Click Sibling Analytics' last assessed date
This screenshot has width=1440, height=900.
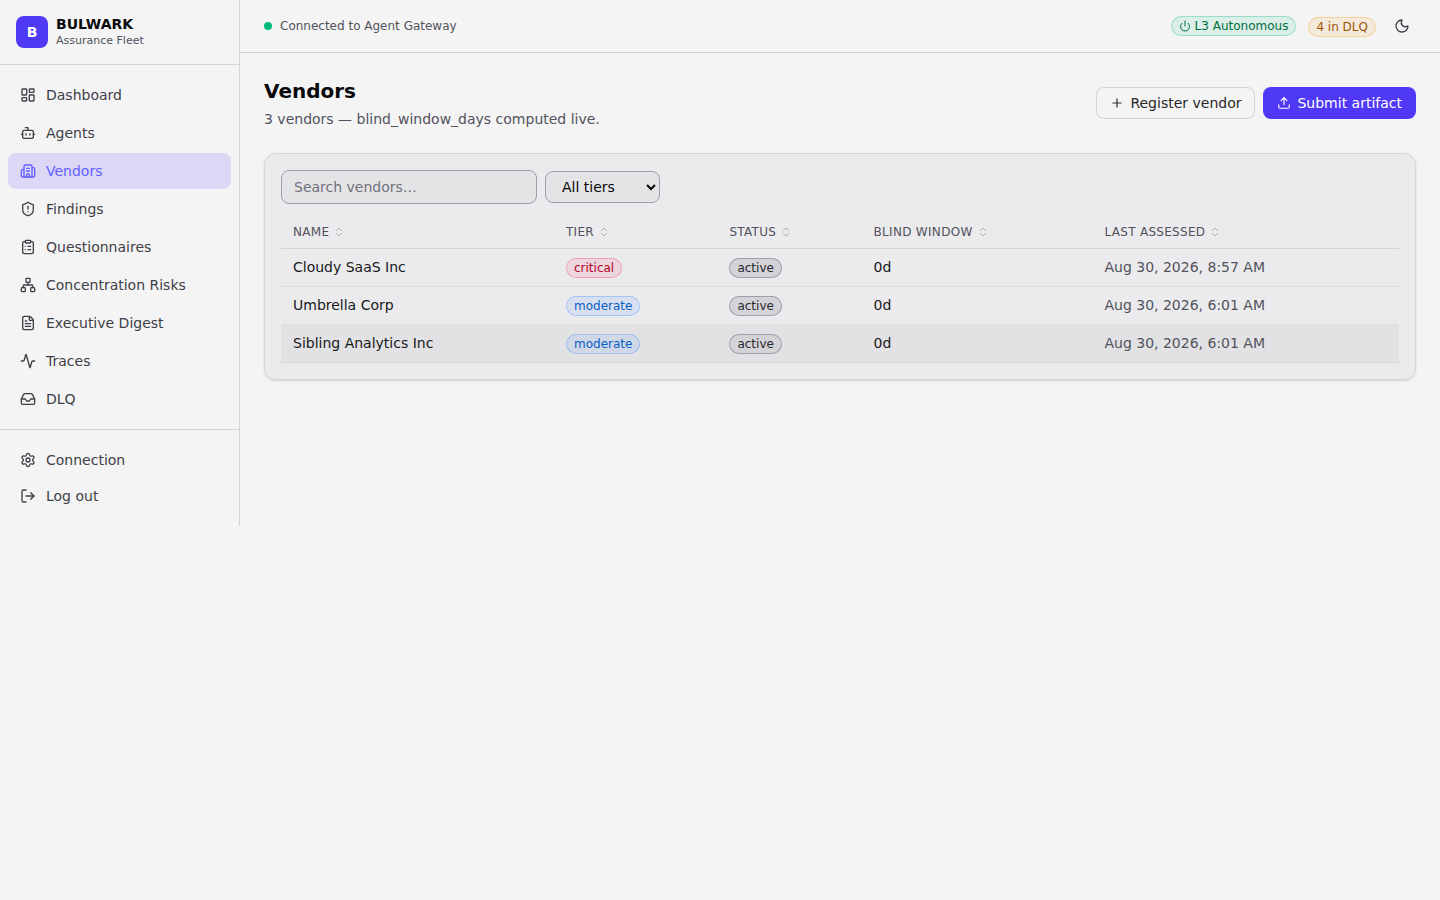[x=1184, y=343]
